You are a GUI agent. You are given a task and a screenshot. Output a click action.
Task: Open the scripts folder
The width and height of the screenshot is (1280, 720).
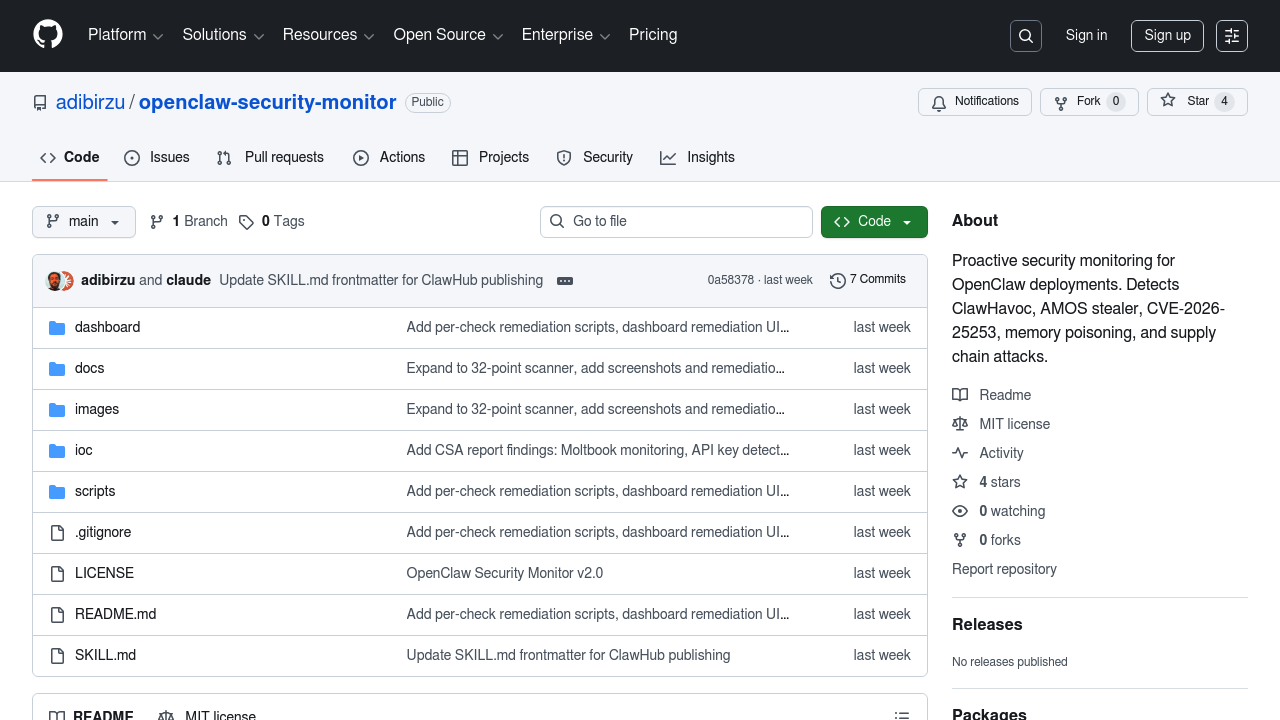click(95, 491)
